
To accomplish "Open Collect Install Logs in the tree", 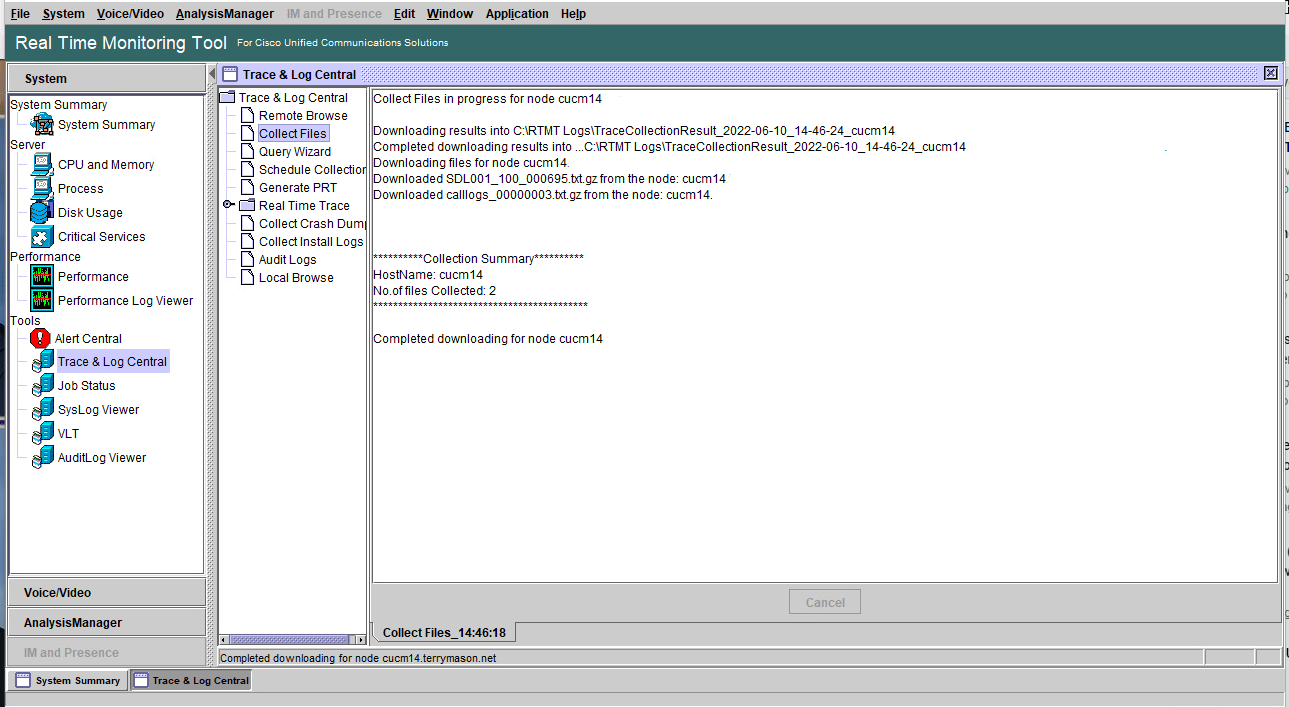I will point(311,242).
